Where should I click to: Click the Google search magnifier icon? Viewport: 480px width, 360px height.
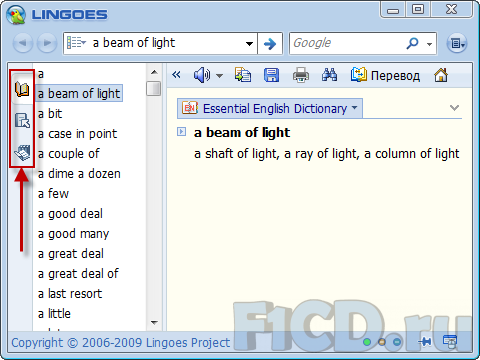pyautogui.click(x=412, y=43)
